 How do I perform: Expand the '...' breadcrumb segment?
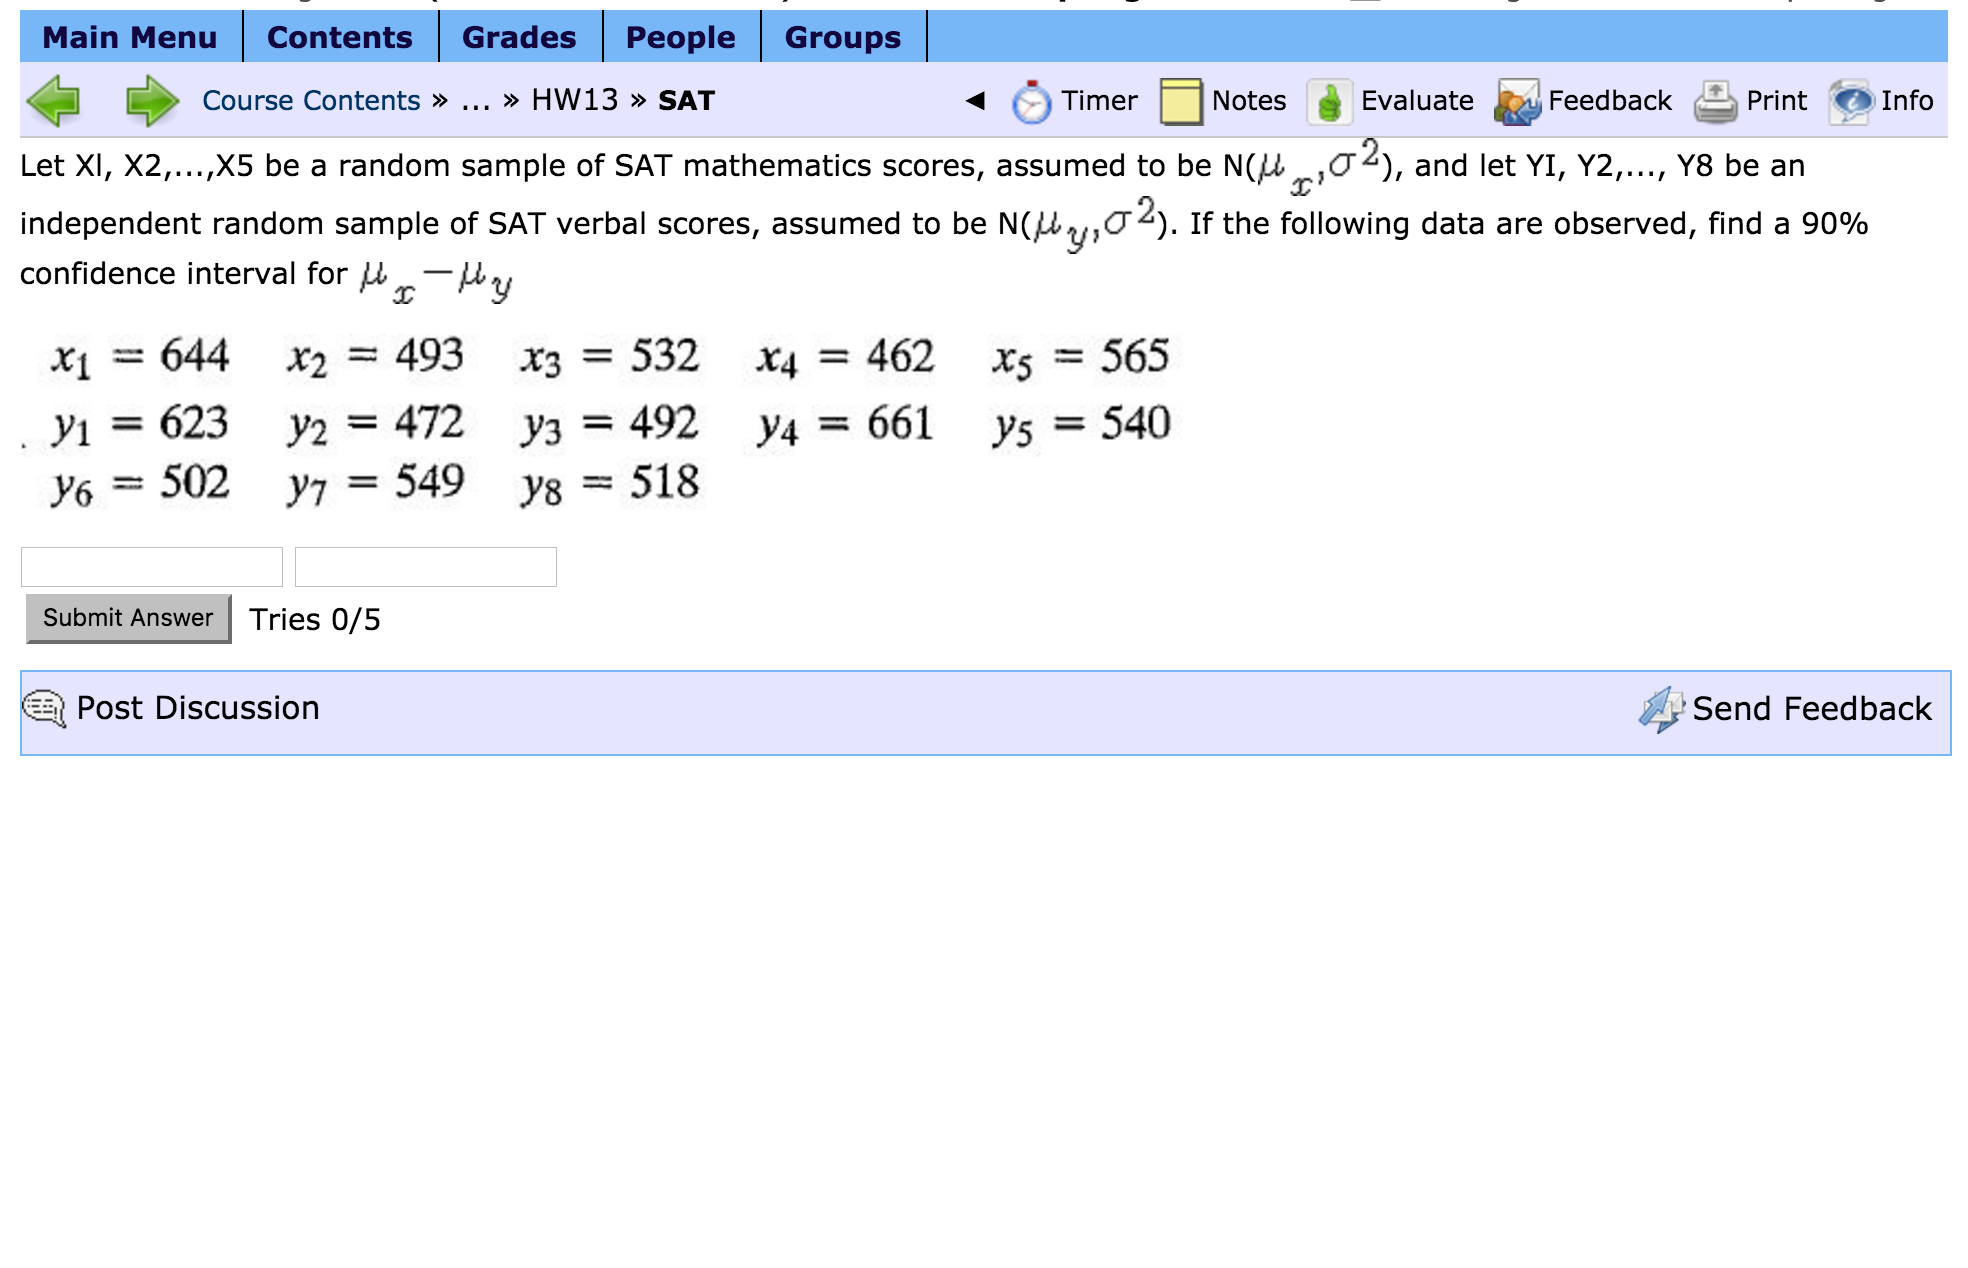pyautogui.click(x=475, y=100)
